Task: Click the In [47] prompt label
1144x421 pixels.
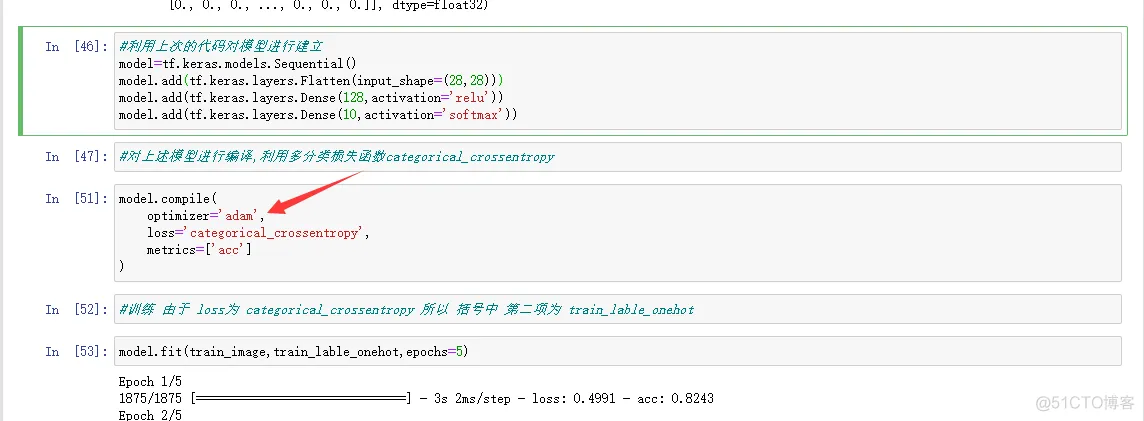Action: coord(75,156)
